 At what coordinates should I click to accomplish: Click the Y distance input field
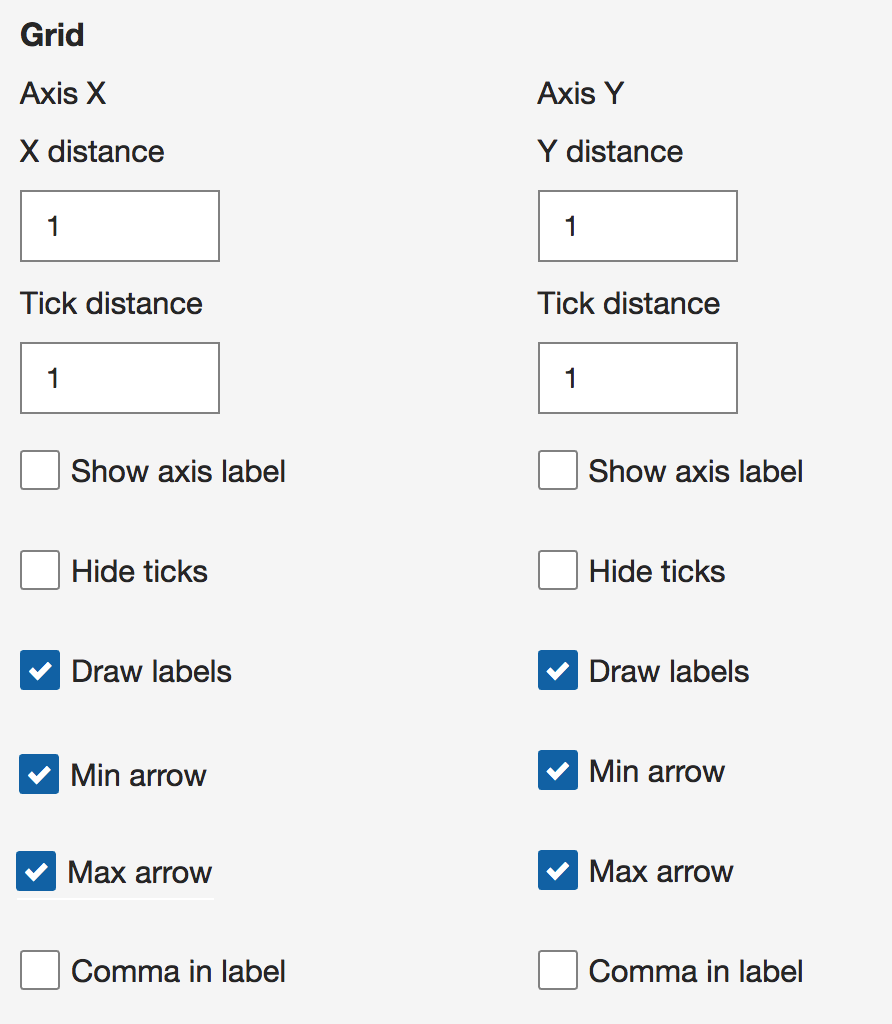[x=637, y=226]
